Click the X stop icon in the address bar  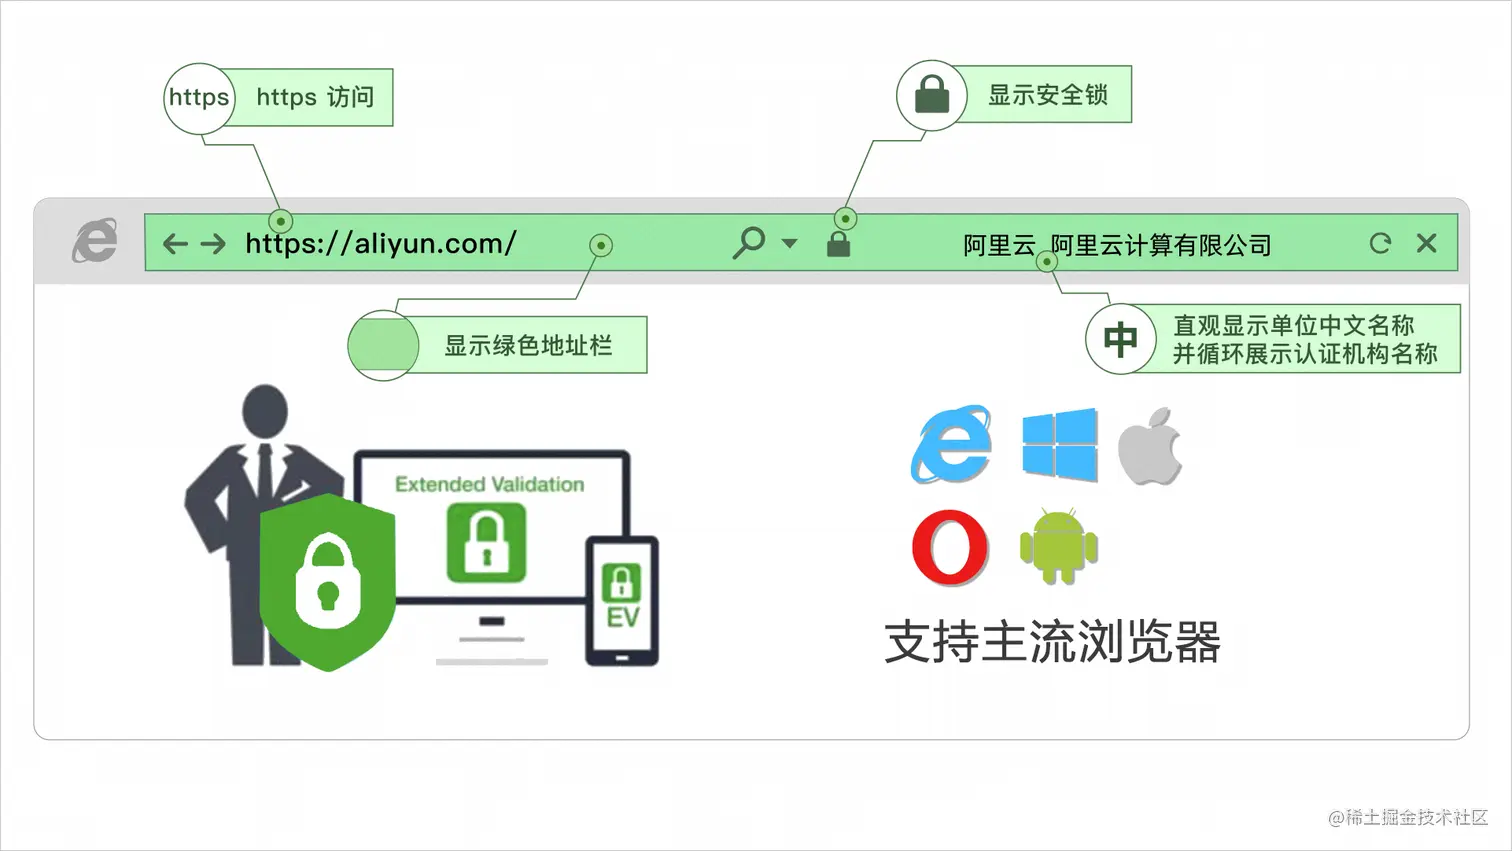coord(1427,243)
